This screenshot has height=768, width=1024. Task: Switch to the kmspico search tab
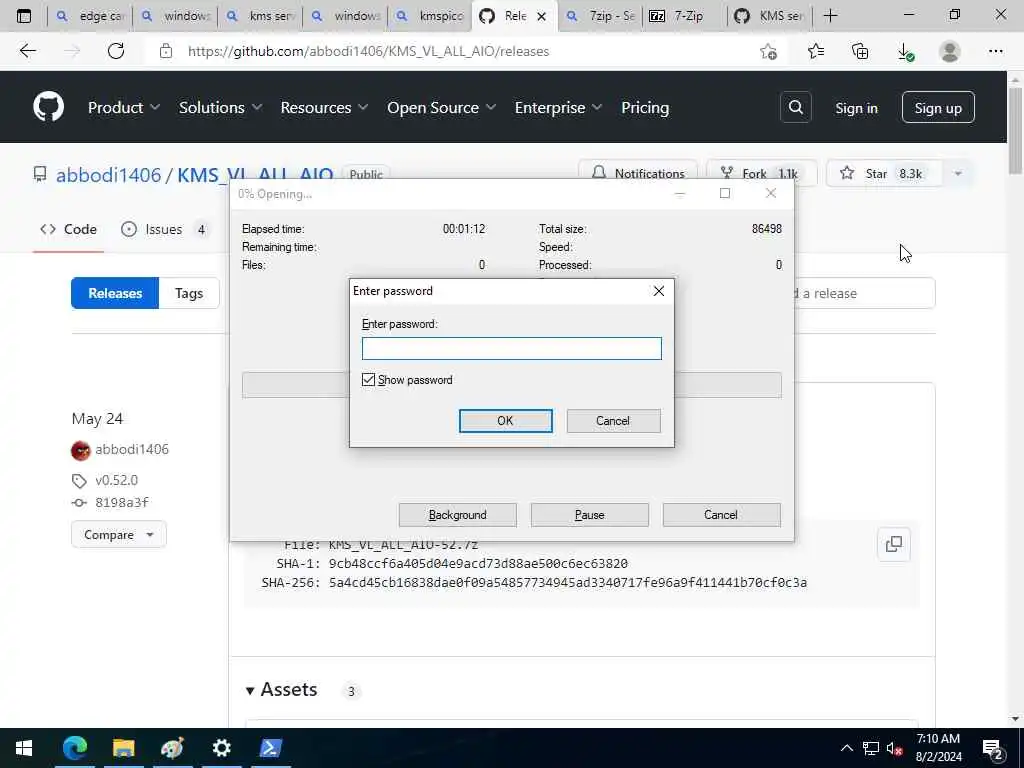coord(429,16)
